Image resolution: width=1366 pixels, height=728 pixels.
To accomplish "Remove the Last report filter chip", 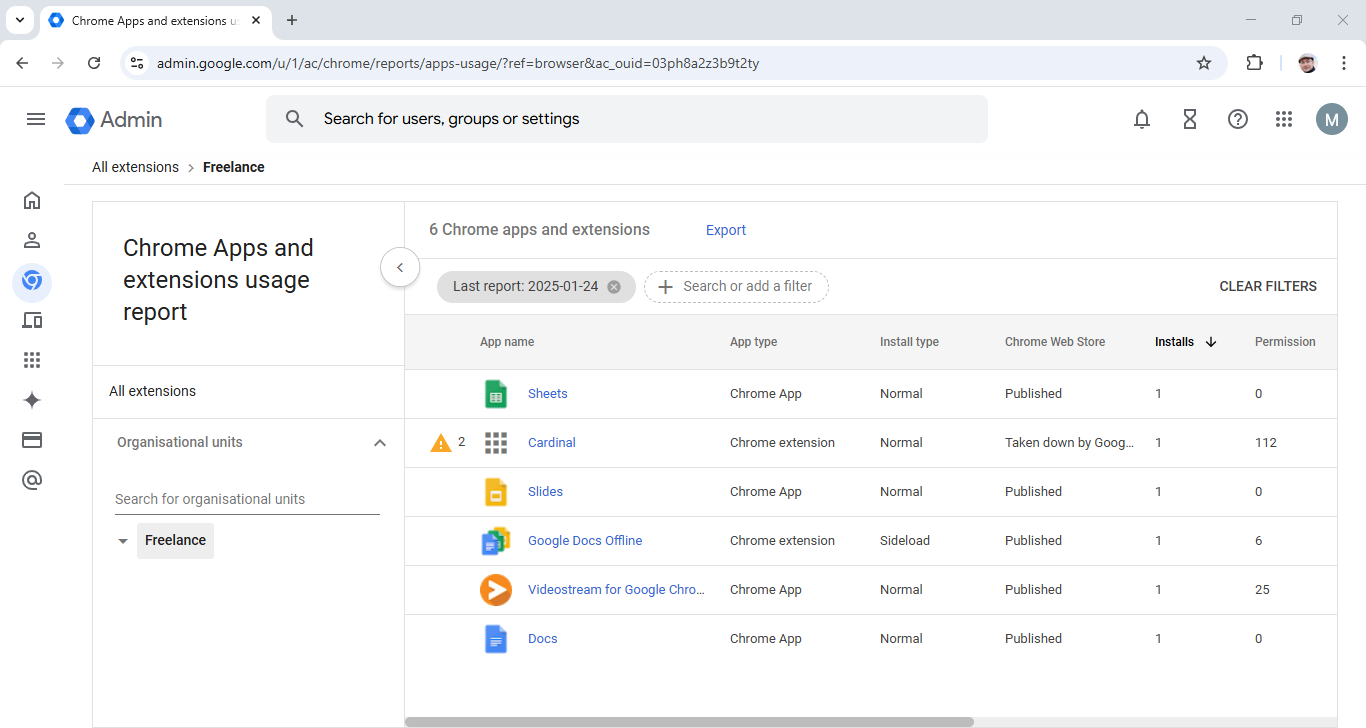I will click(x=614, y=287).
